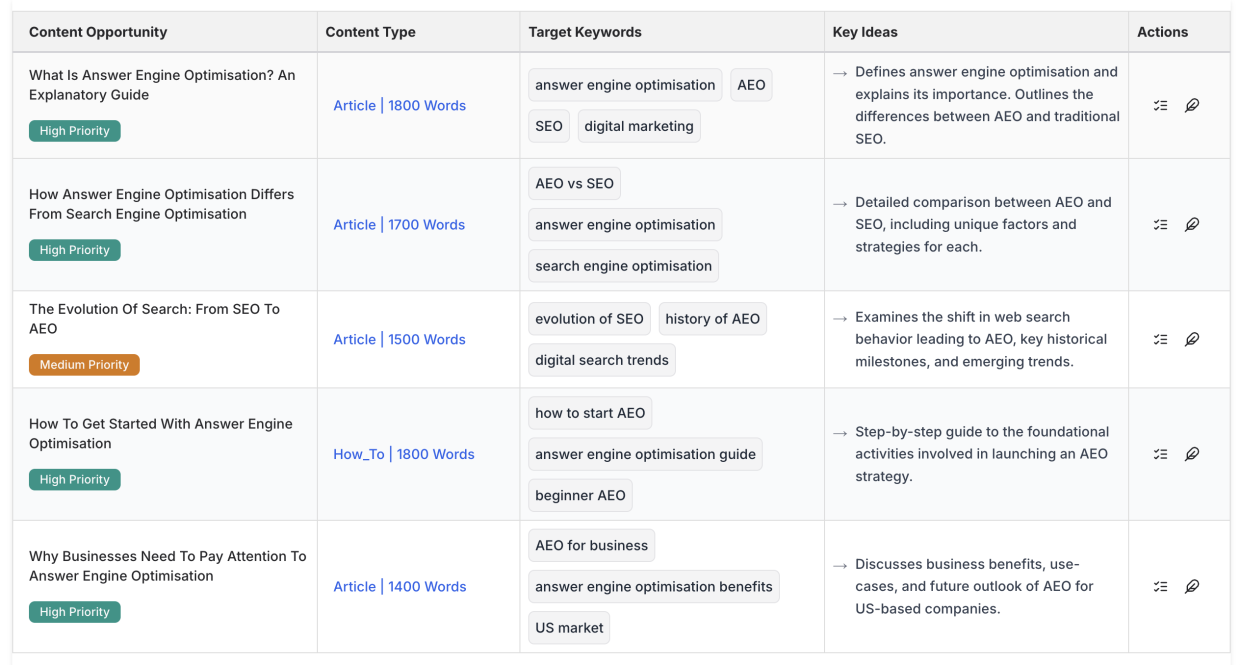The height and width of the screenshot is (665, 1240).
Task: Click the 'US market' keyword tag
Action: click(569, 628)
